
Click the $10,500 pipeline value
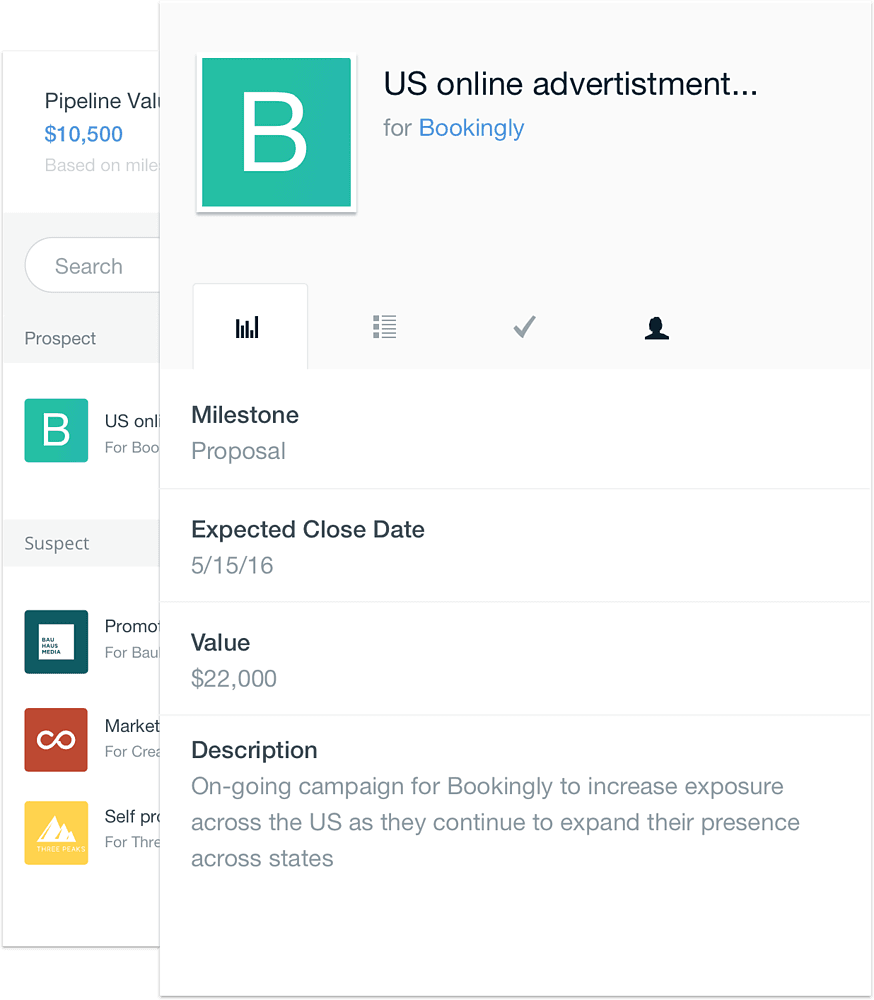click(x=84, y=134)
